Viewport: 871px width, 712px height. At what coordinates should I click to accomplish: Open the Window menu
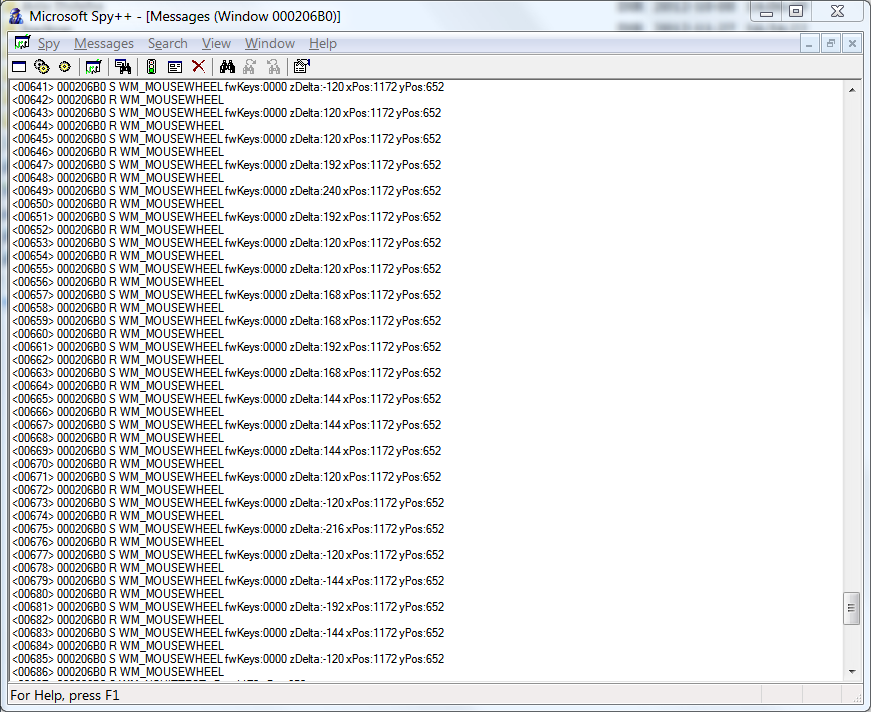(x=269, y=43)
